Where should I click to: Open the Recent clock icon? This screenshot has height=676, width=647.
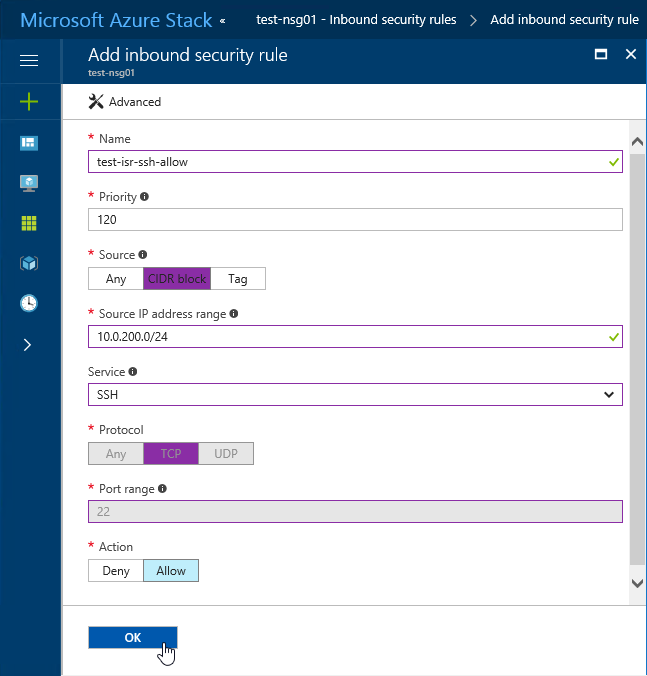[x=29, y=303]
